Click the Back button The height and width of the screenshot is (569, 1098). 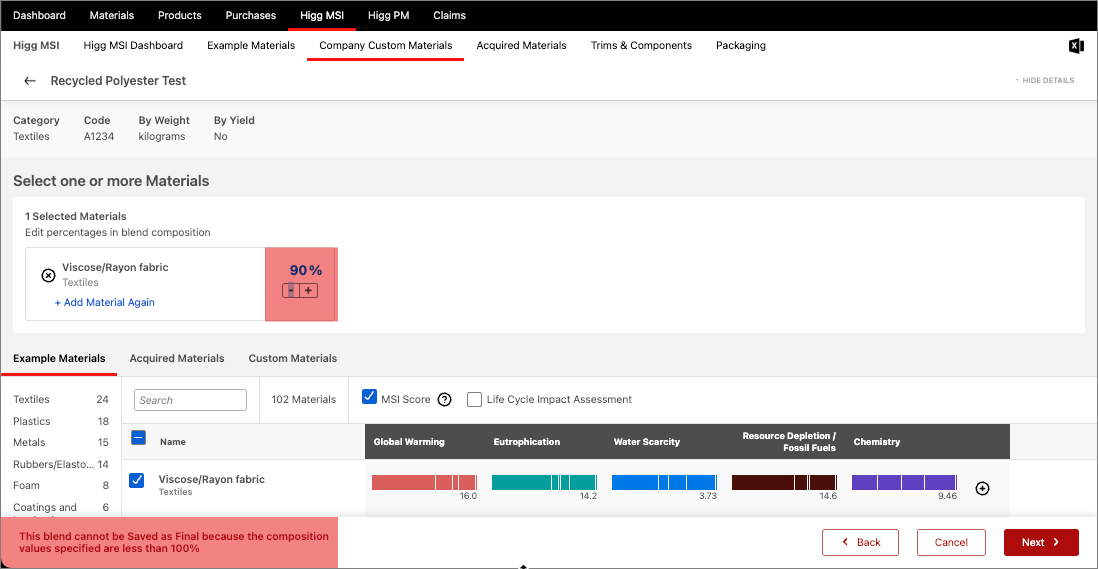click(860, 542)
